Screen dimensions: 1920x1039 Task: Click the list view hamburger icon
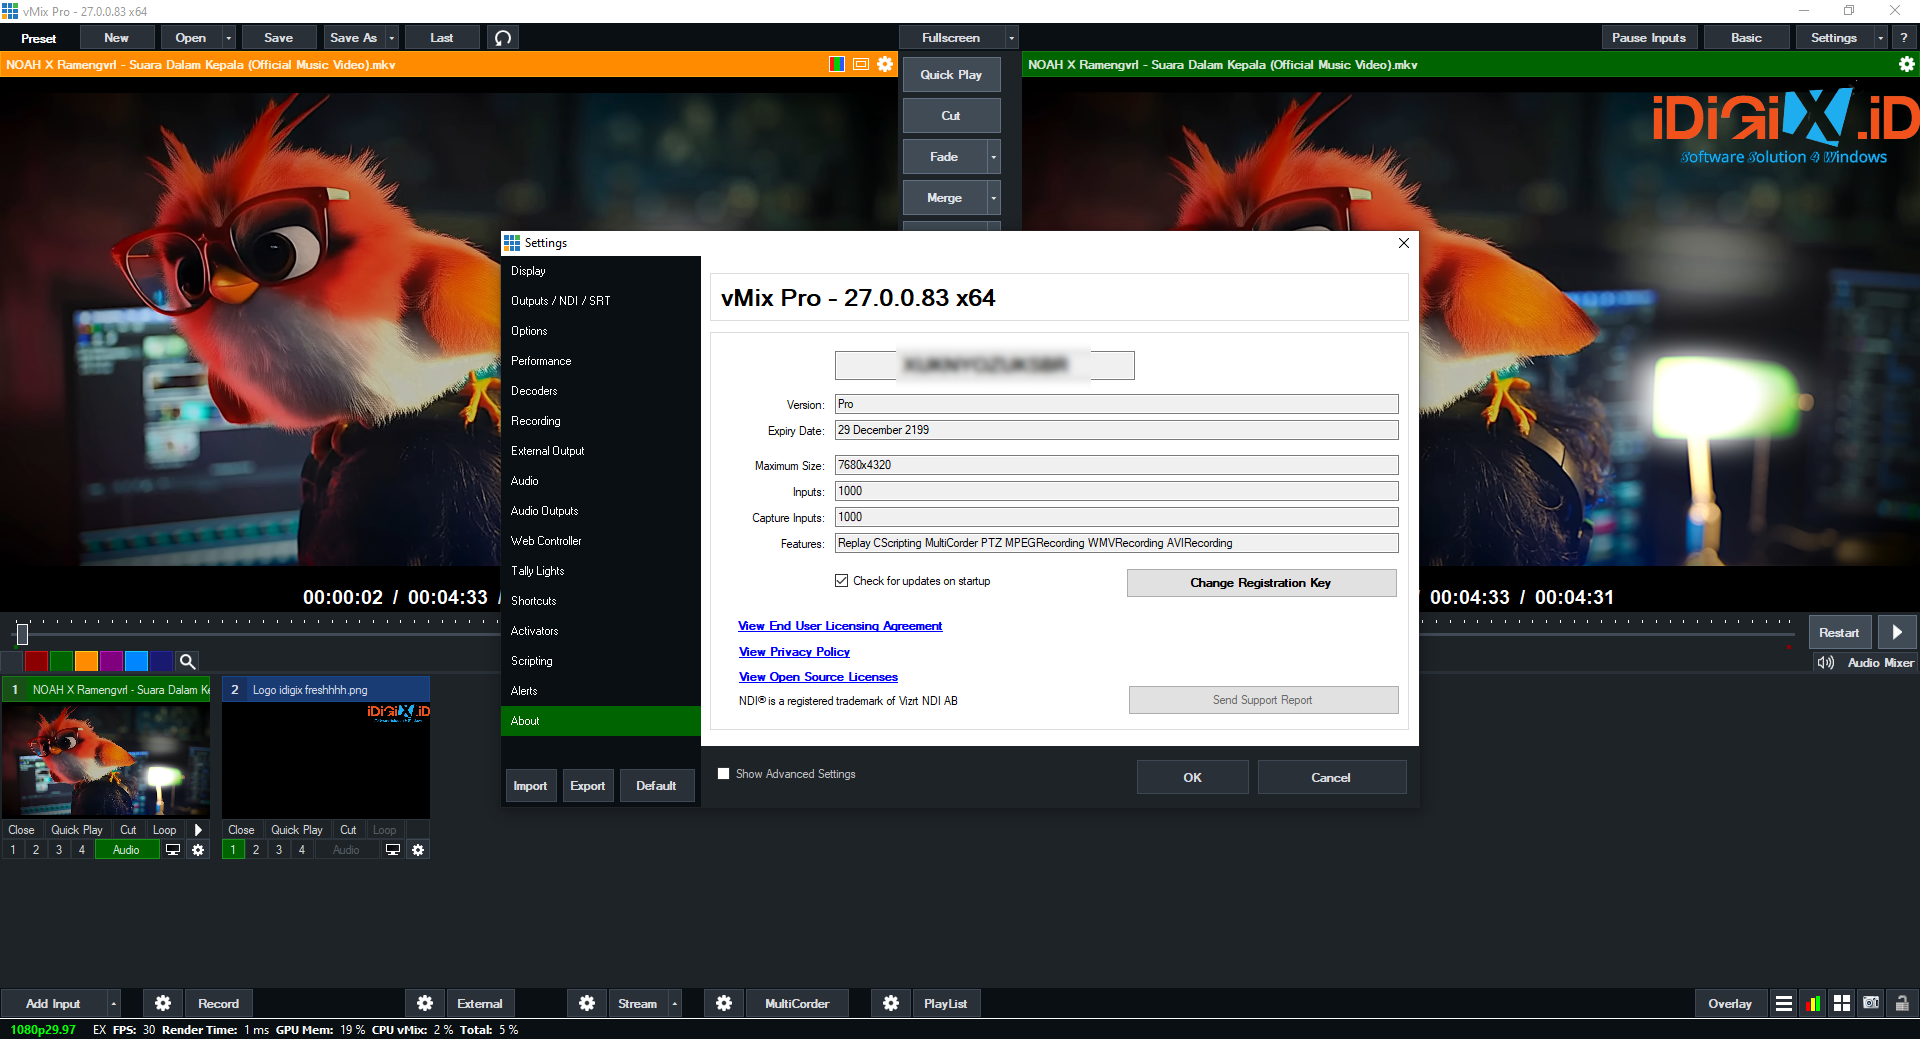click(1784, 1003)
